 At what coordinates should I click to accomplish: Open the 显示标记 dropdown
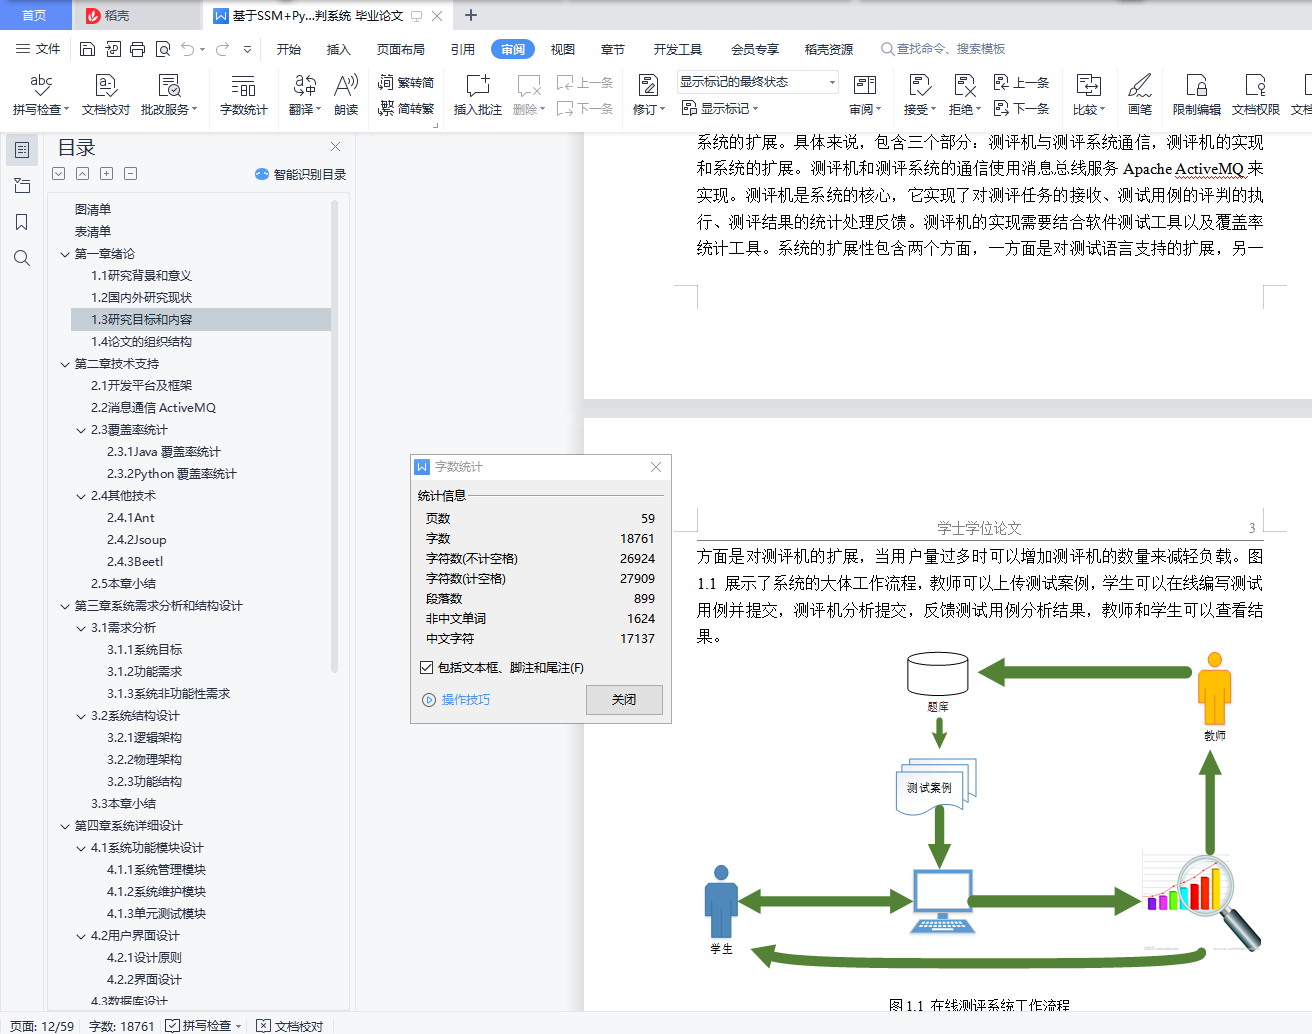click(x=720, y=108)
